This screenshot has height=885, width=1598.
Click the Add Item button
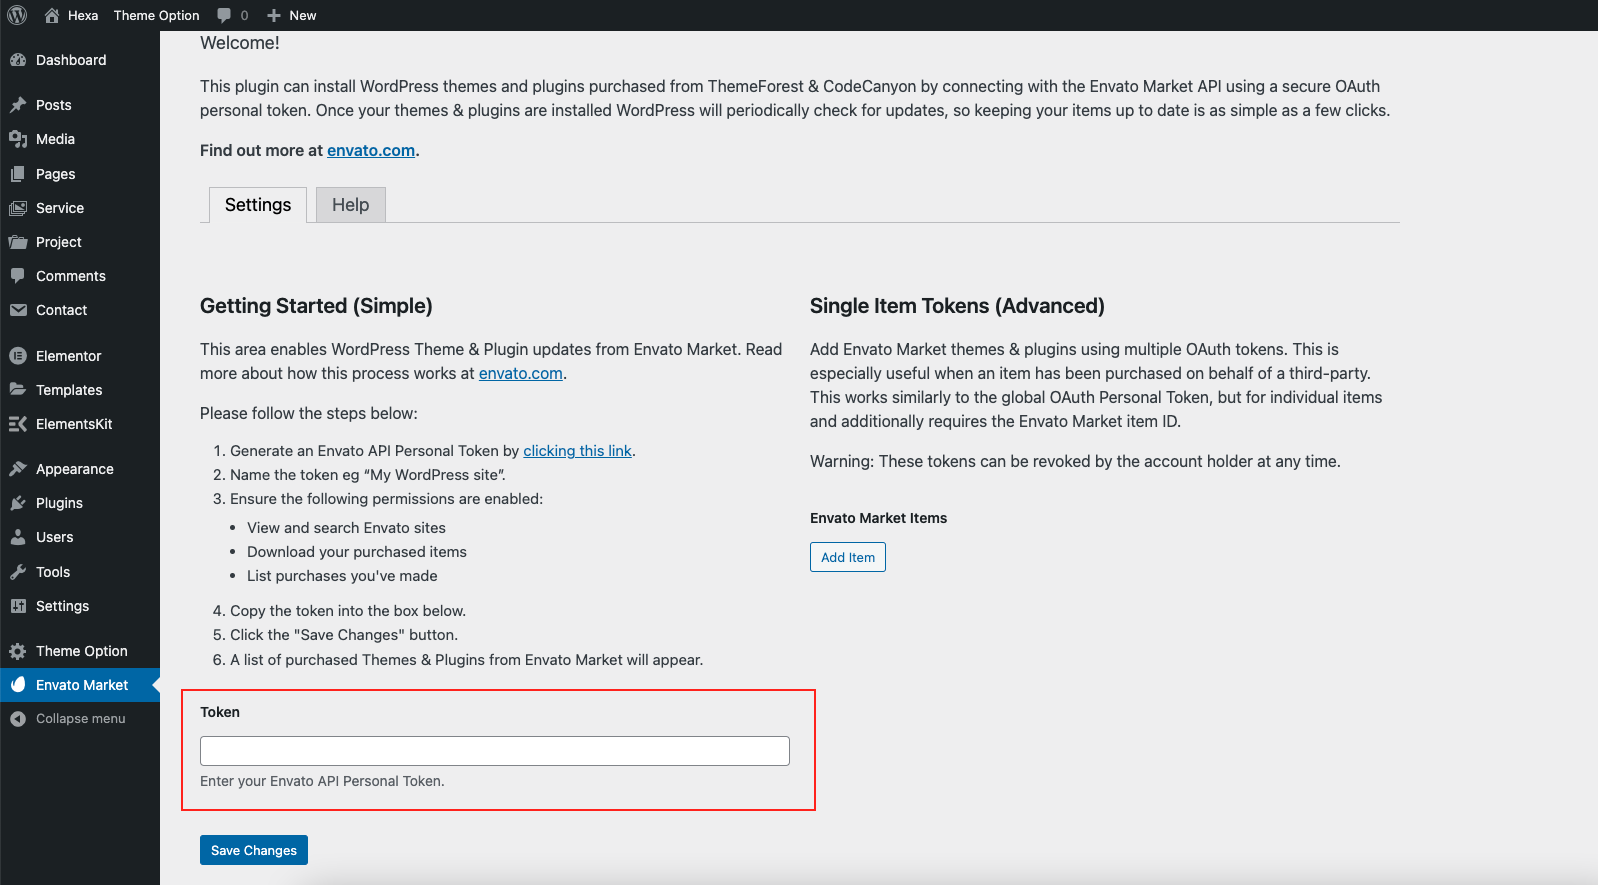[848, 557]
